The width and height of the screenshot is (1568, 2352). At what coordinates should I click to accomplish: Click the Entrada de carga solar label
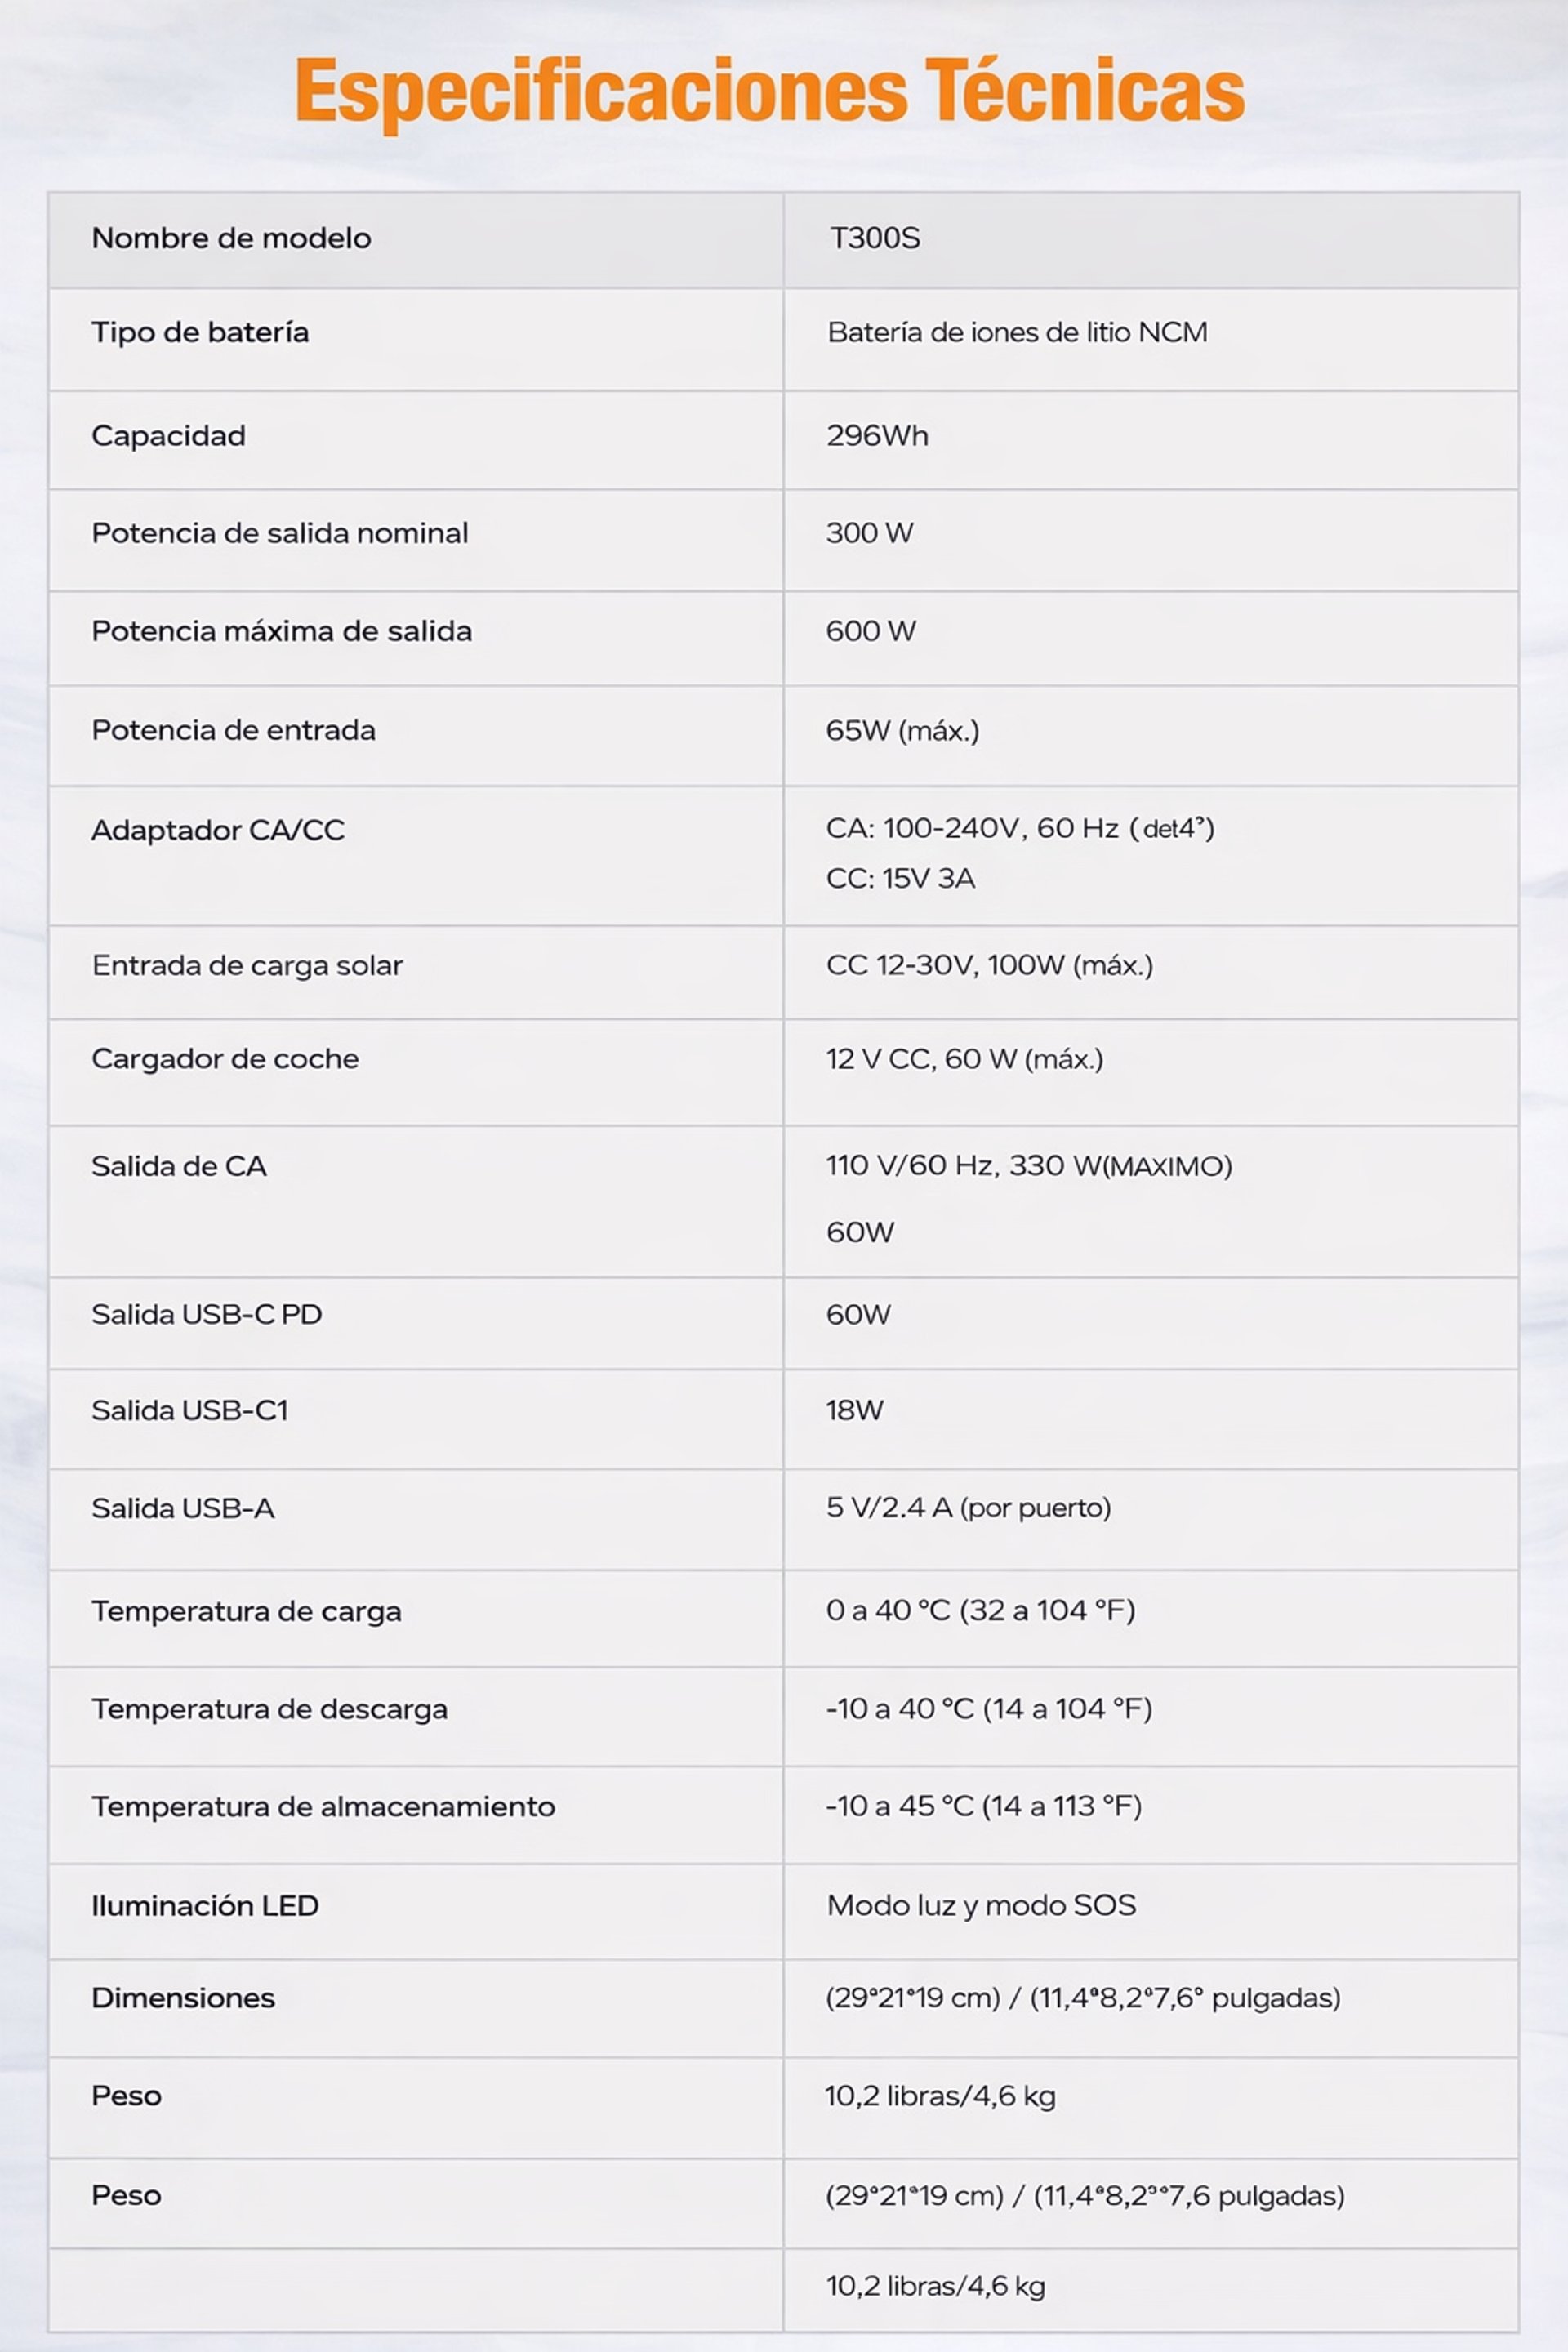247,965
